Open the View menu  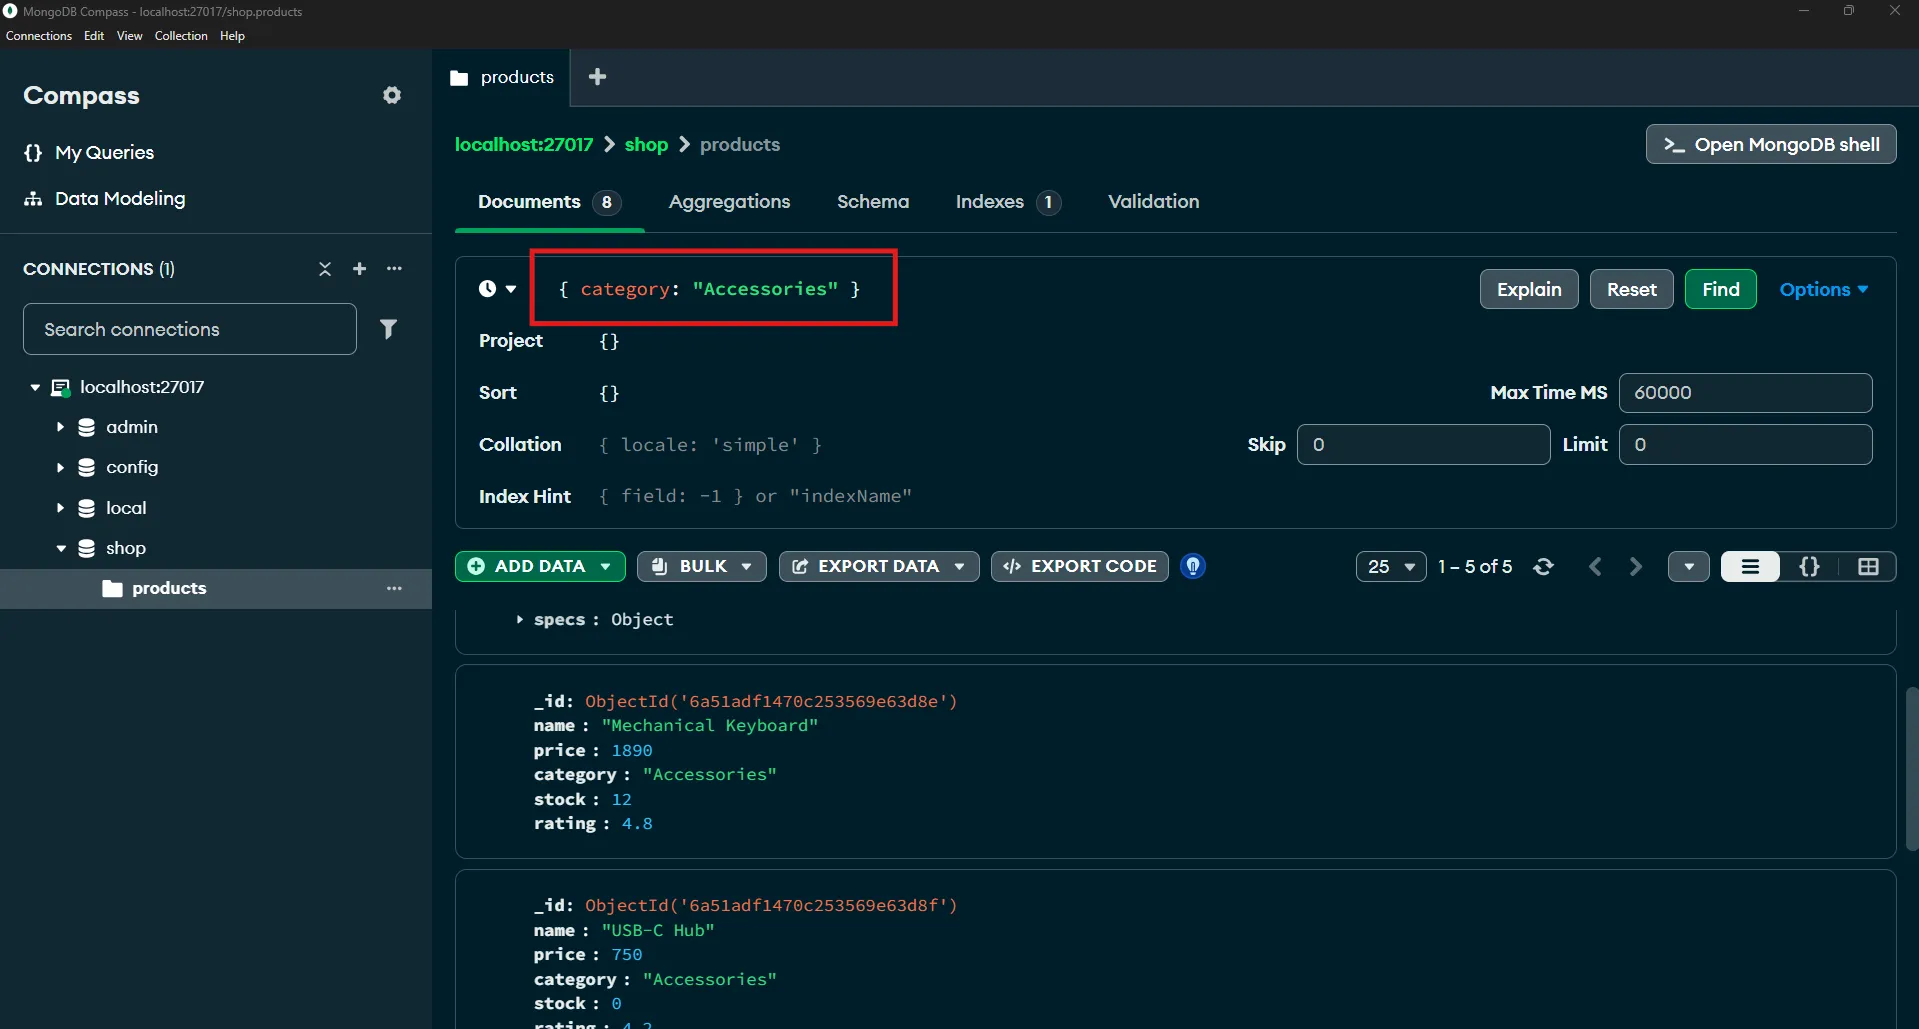(130, 36)
